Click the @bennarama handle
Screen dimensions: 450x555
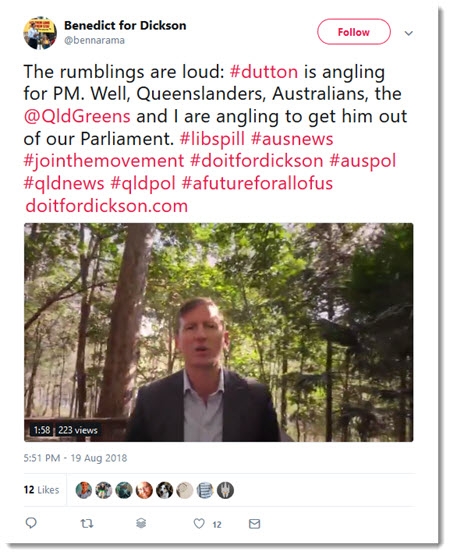click(x=94, y=40)
